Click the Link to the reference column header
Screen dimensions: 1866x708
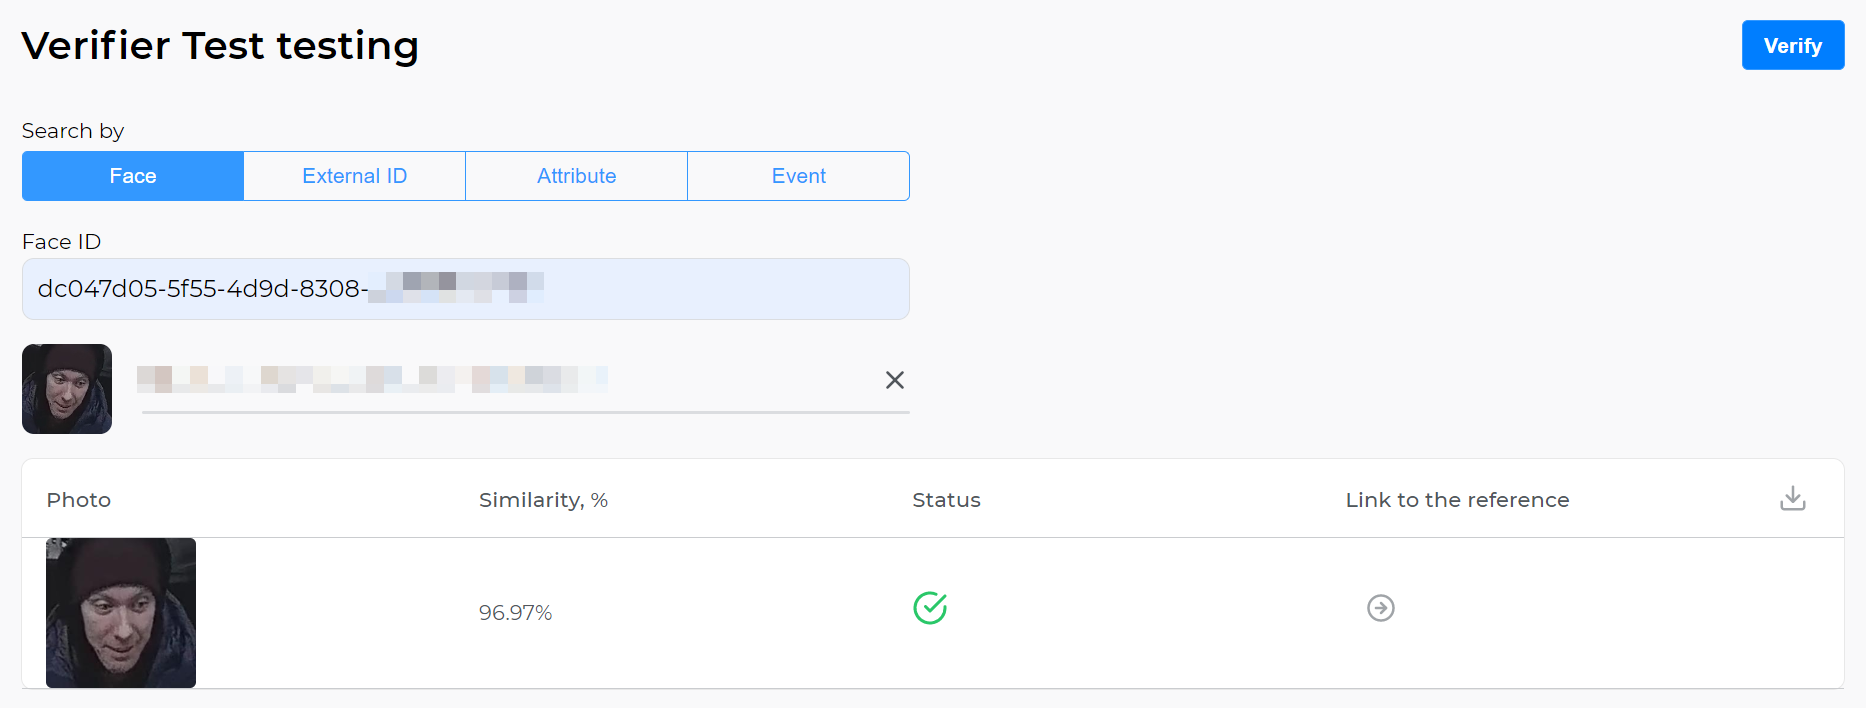click(1456, 499)
